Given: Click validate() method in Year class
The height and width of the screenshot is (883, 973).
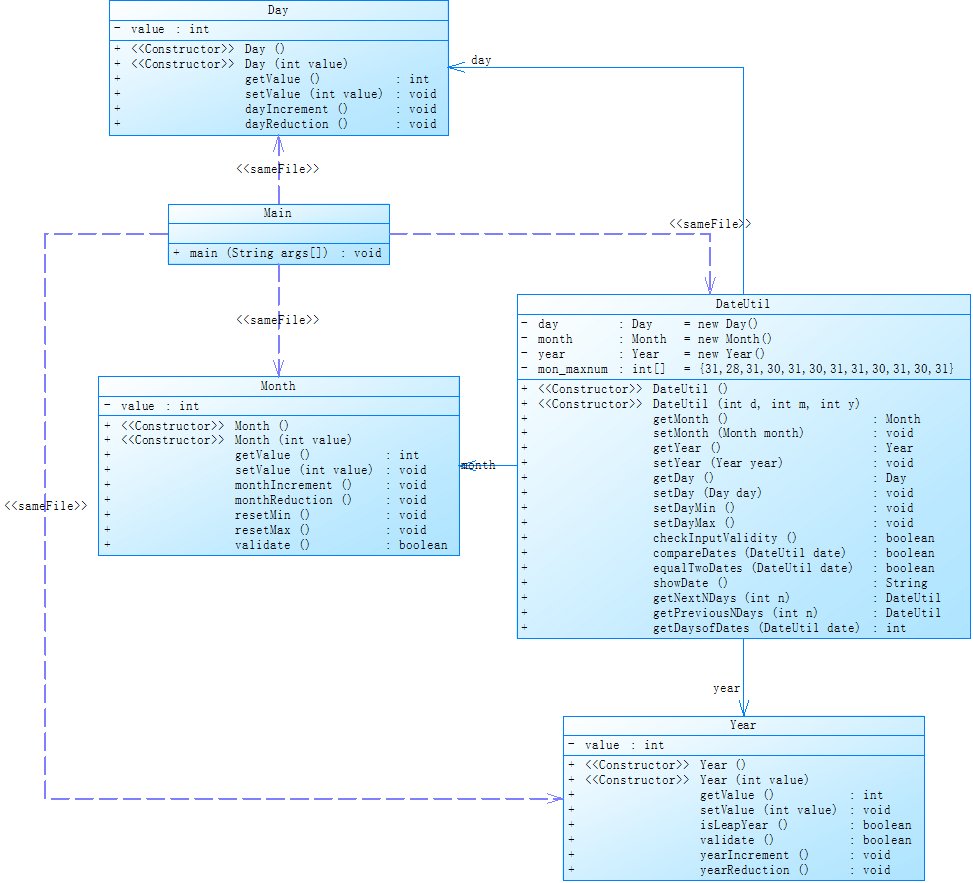Looking at the screenshot, I should 740,840.
